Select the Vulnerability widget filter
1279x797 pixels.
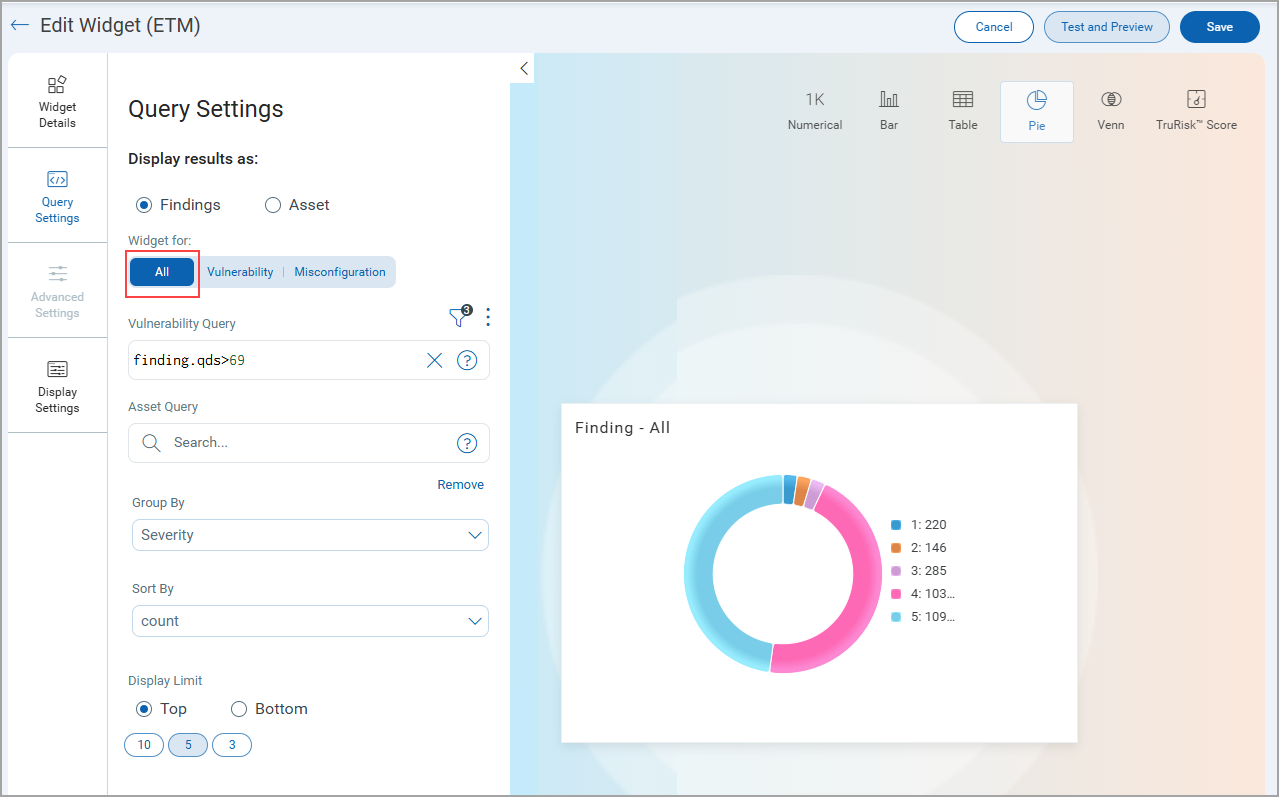[x=240, y=272]
